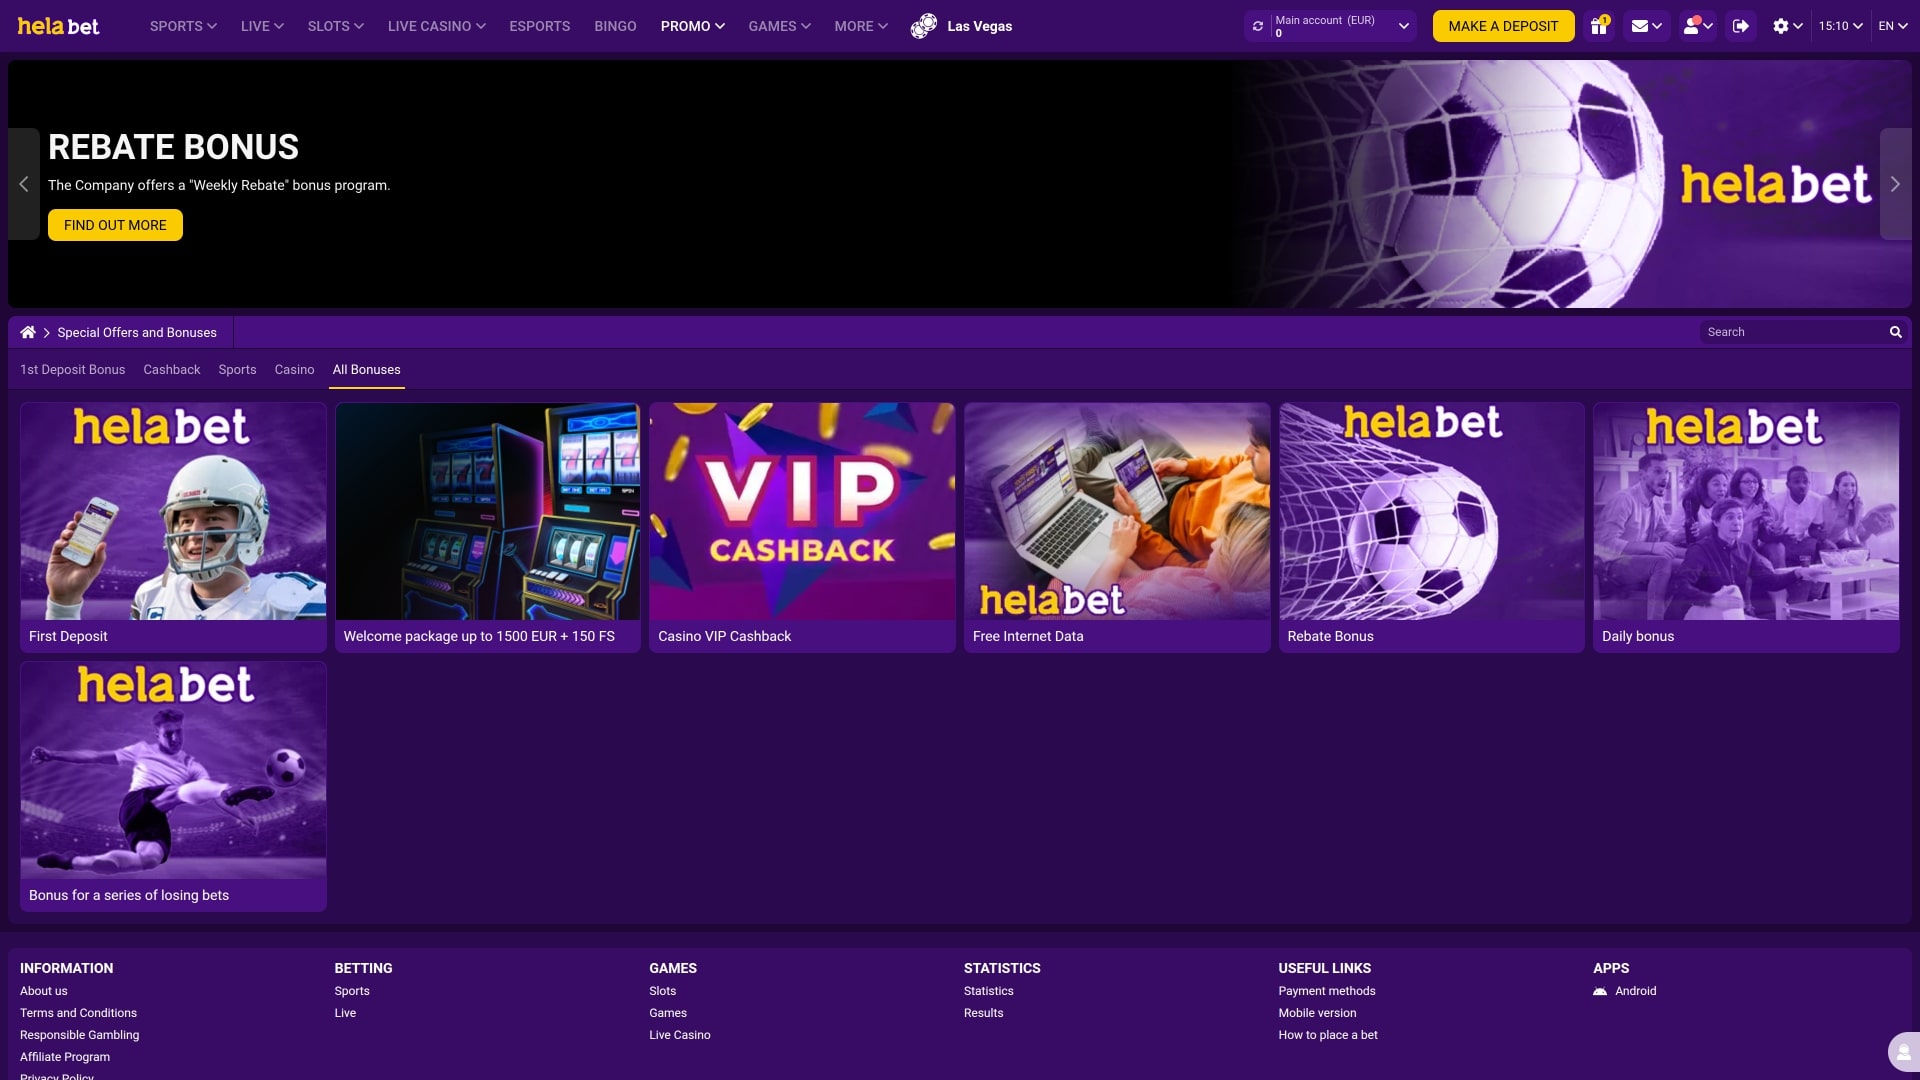Click the balance refresh icon
The width and height of the screenshot is (1920, 1080).
(x=1257, y=26)
